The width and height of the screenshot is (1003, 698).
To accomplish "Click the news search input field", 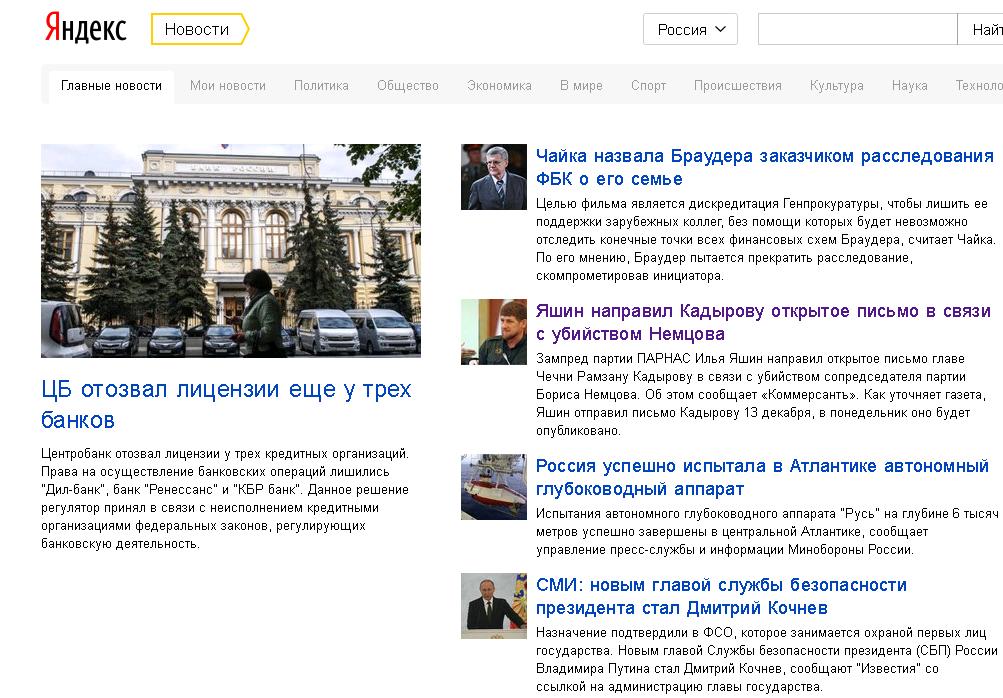I will 857,30.
